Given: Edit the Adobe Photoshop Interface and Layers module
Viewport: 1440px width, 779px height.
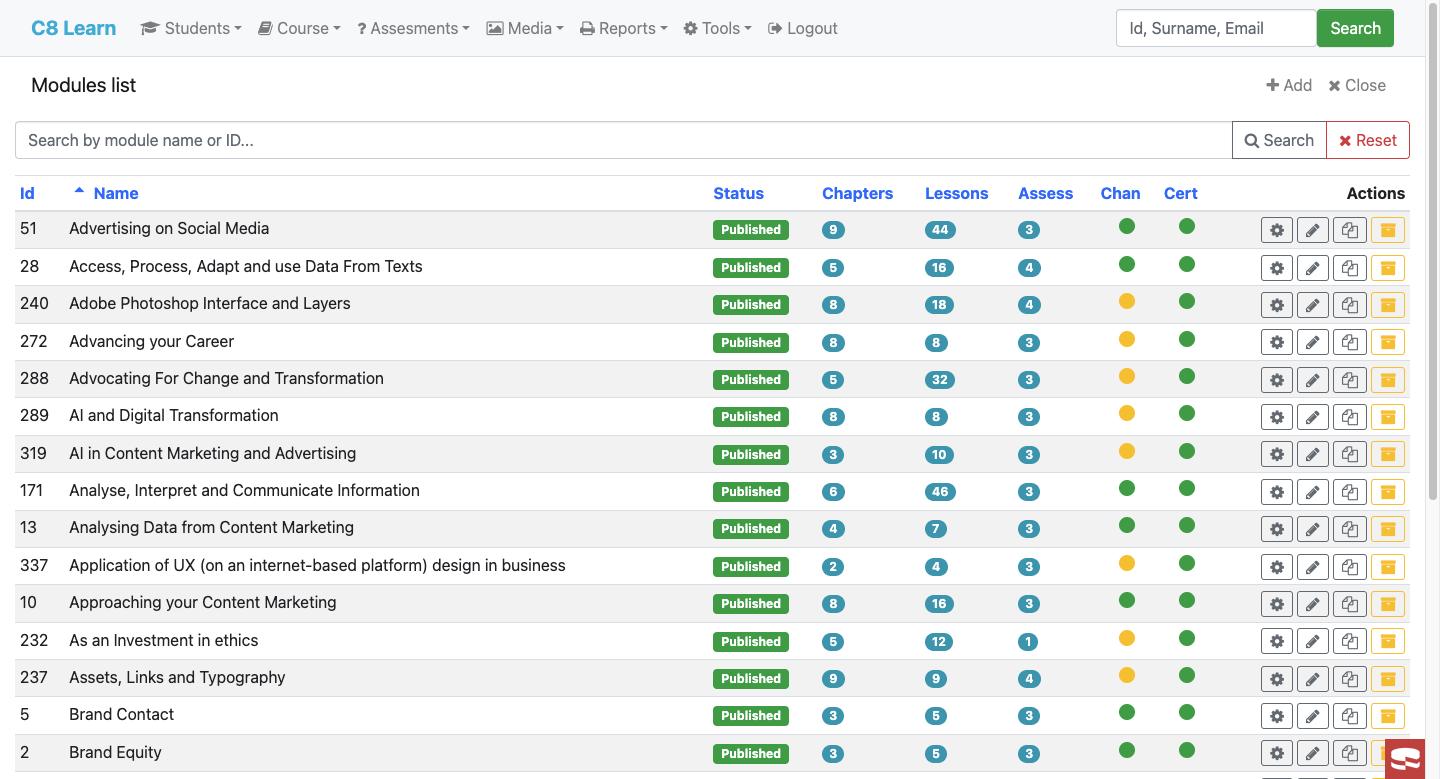Looking at the screenshot, I should [x=1313, y=305].
